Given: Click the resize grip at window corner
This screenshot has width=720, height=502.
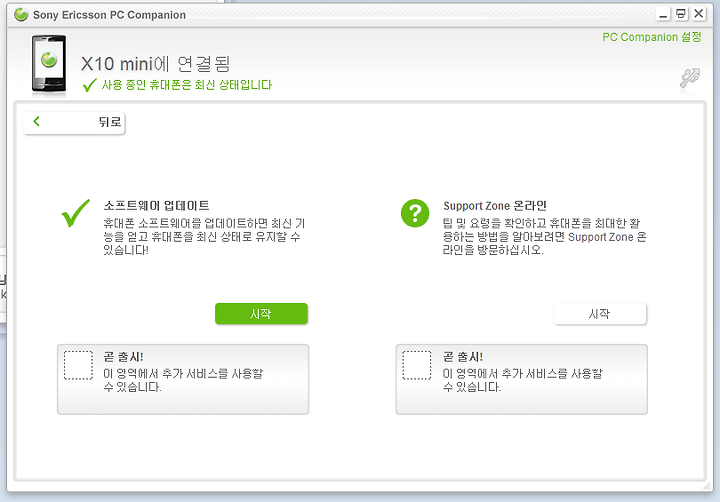Looking at the screenshot, I should [707, 486].
